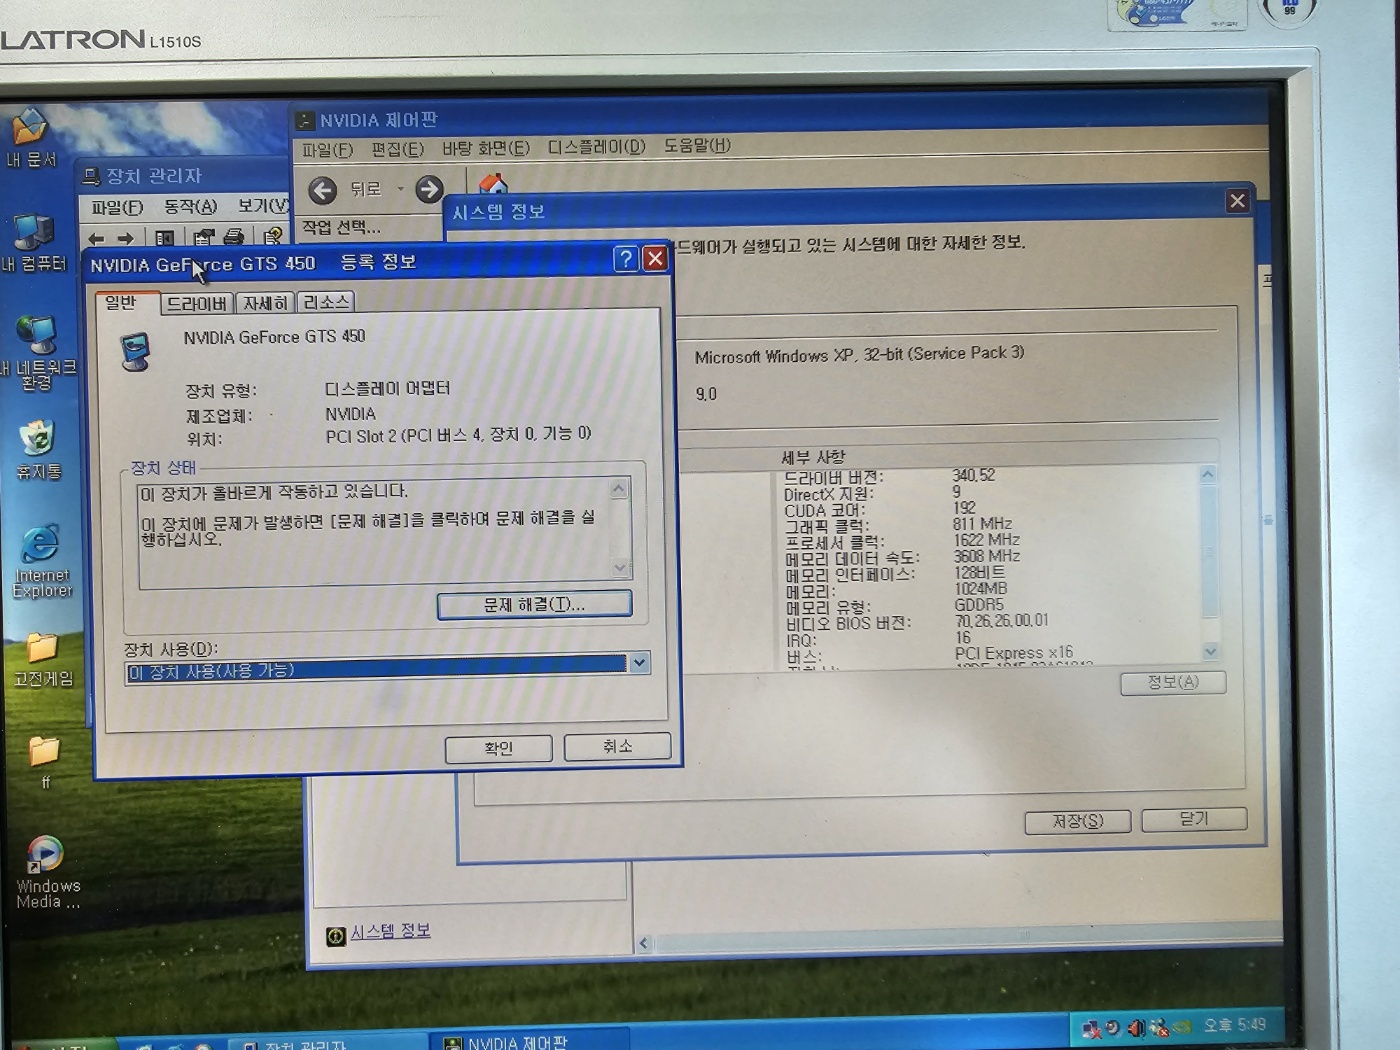Open the ff folder icon
Viewport: 1400px width, 1050px height.
click(x=44, y=762)
